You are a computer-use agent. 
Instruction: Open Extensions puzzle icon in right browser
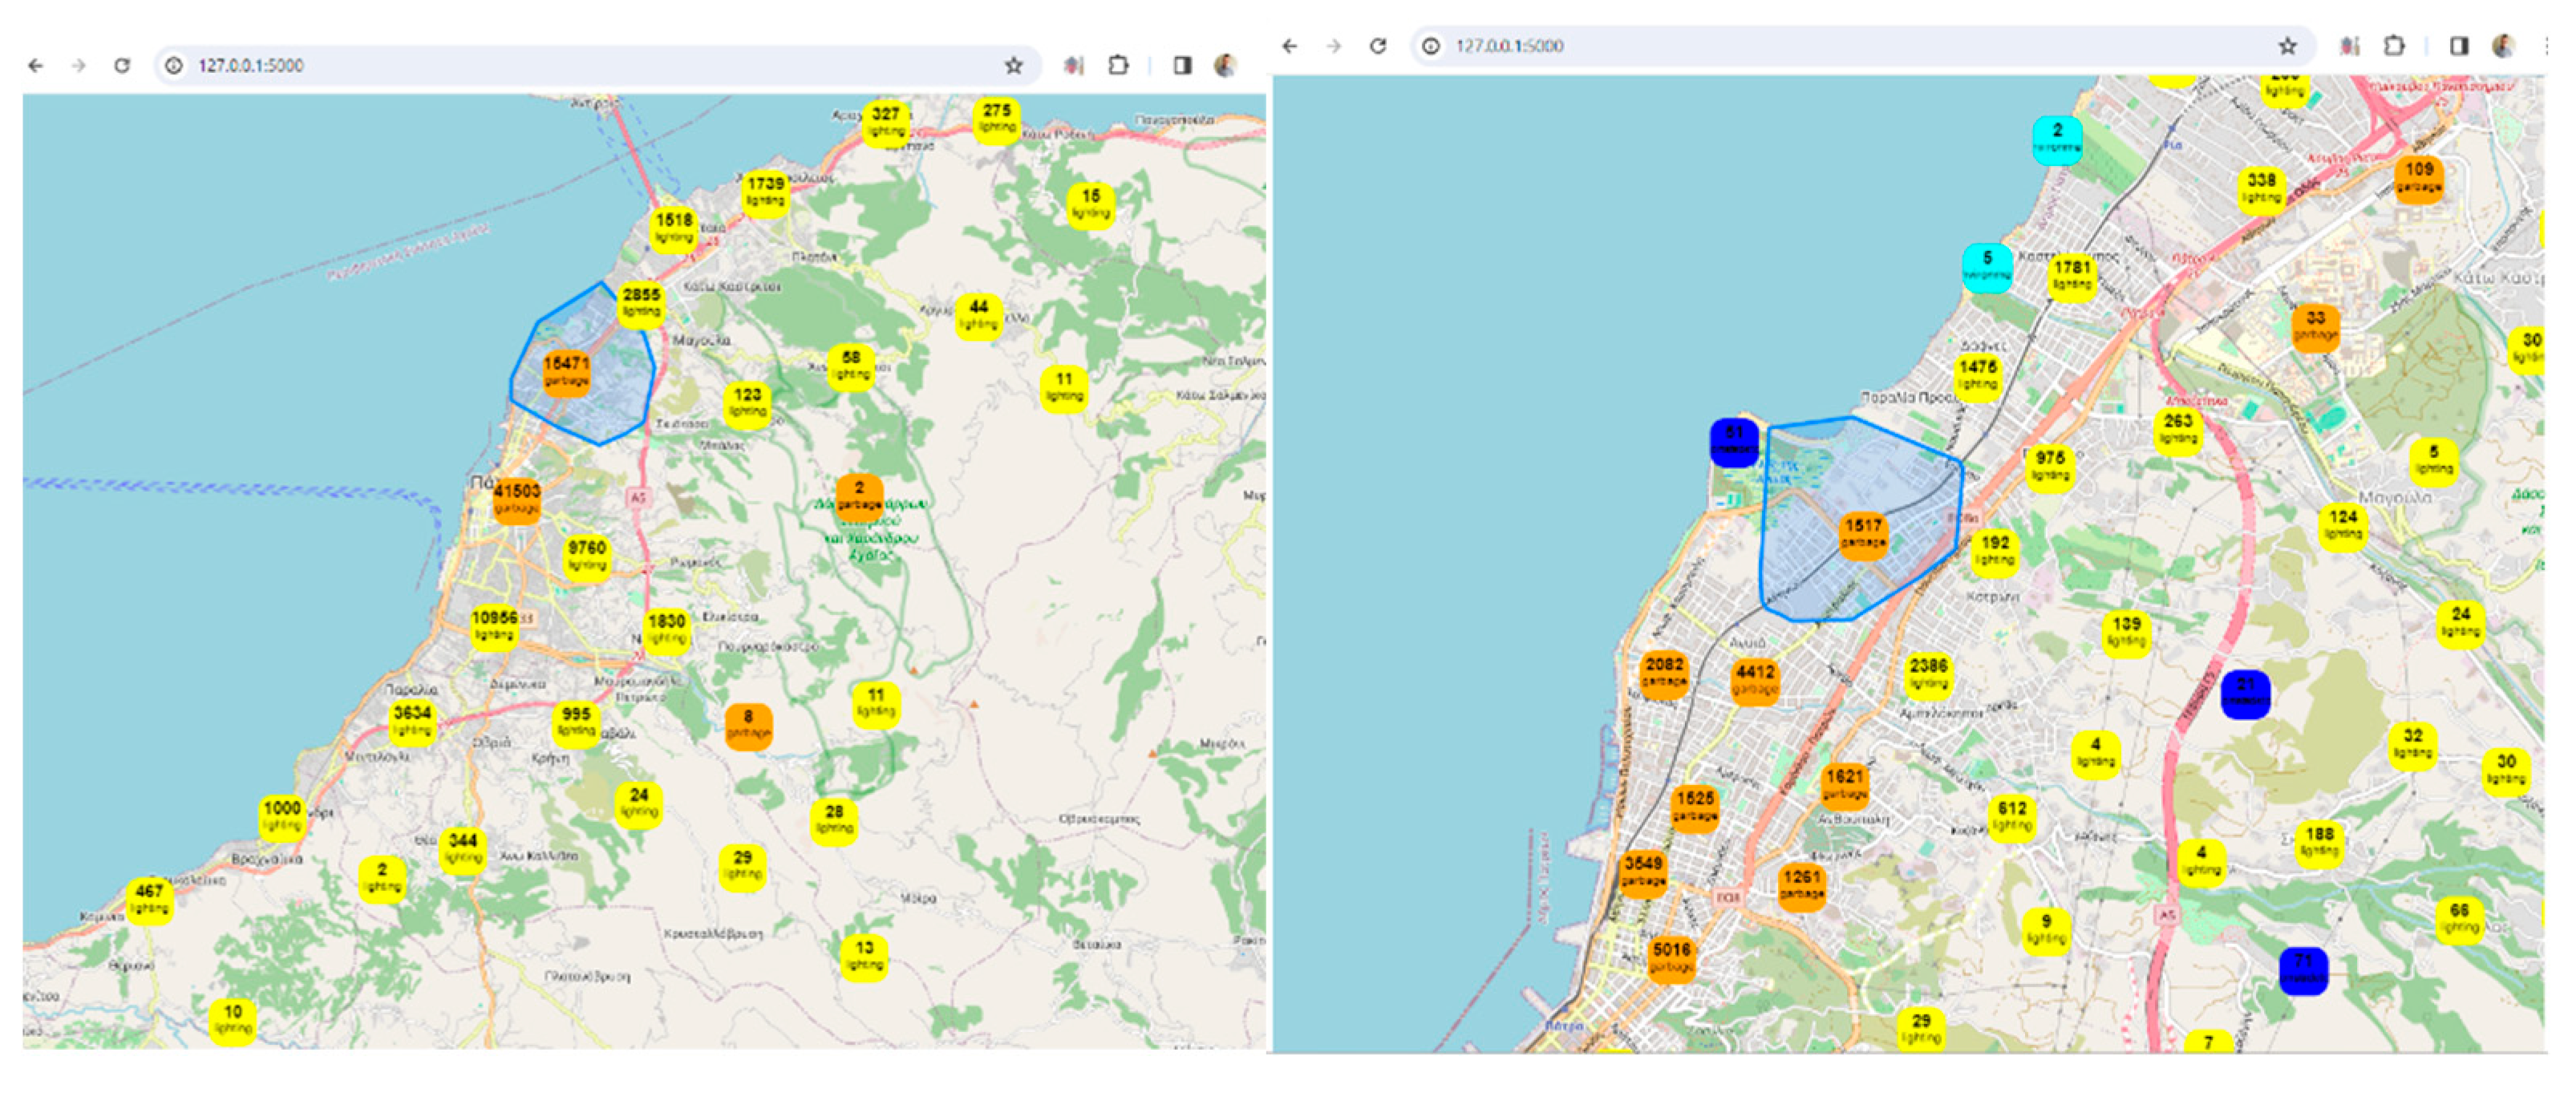(x=2394, y=45)
